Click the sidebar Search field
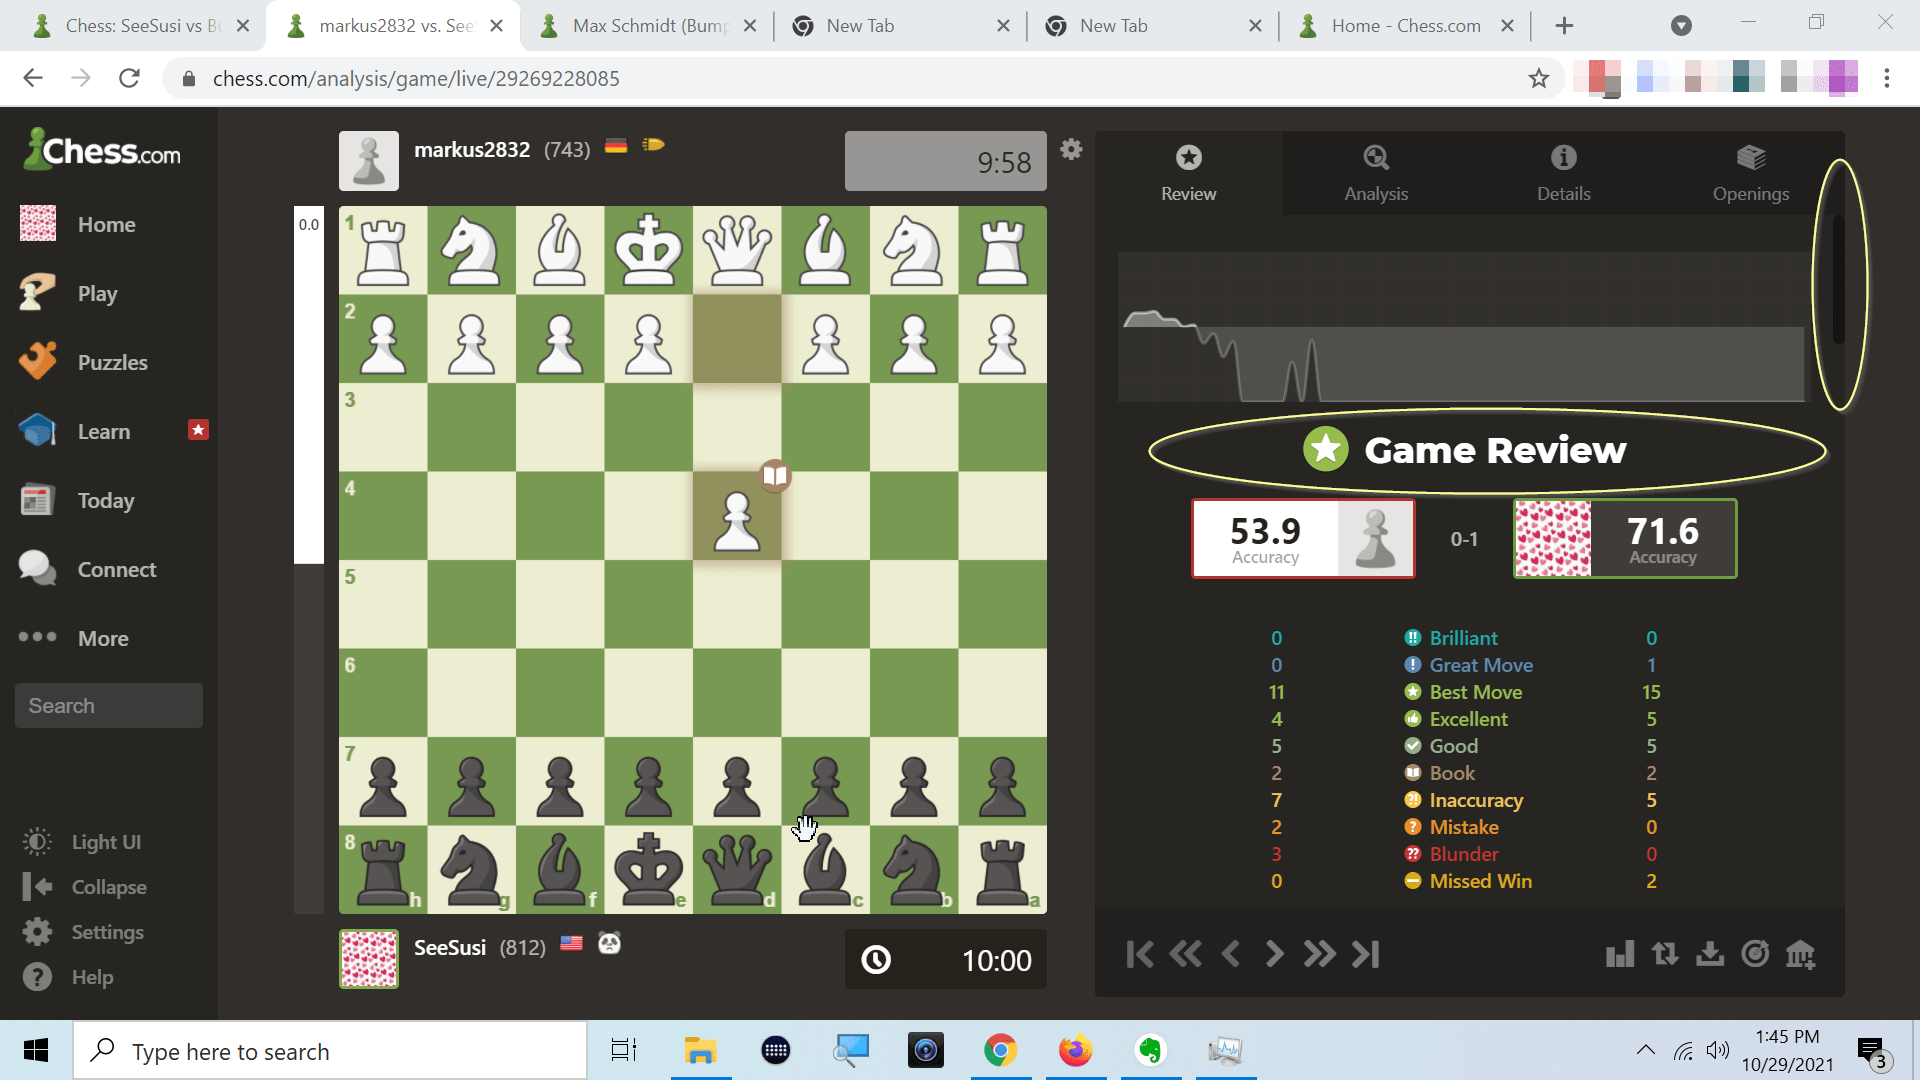This screenshot has height=1080, width=1920. pyautogui.click(x=109, y=705)
